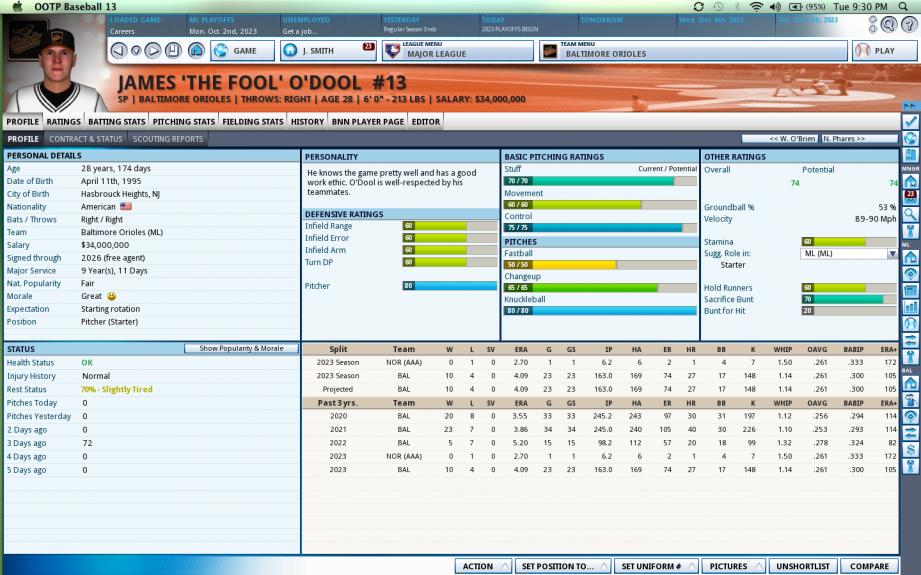Expand the Set Position To dropdown

tap(562, 566)
